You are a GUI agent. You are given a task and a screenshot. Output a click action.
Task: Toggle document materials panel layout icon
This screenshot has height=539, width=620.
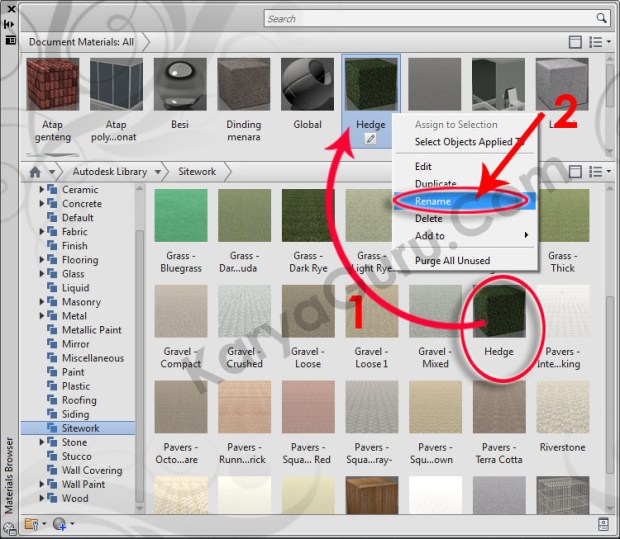575,42
